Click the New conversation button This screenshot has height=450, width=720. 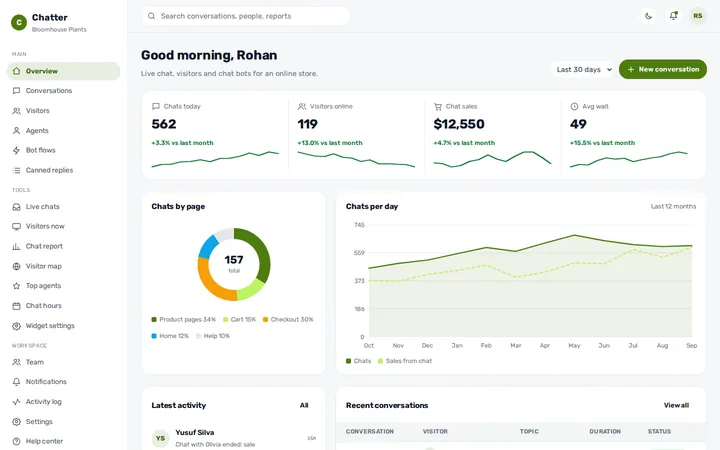pyautogui.click(x=663, y=69)
